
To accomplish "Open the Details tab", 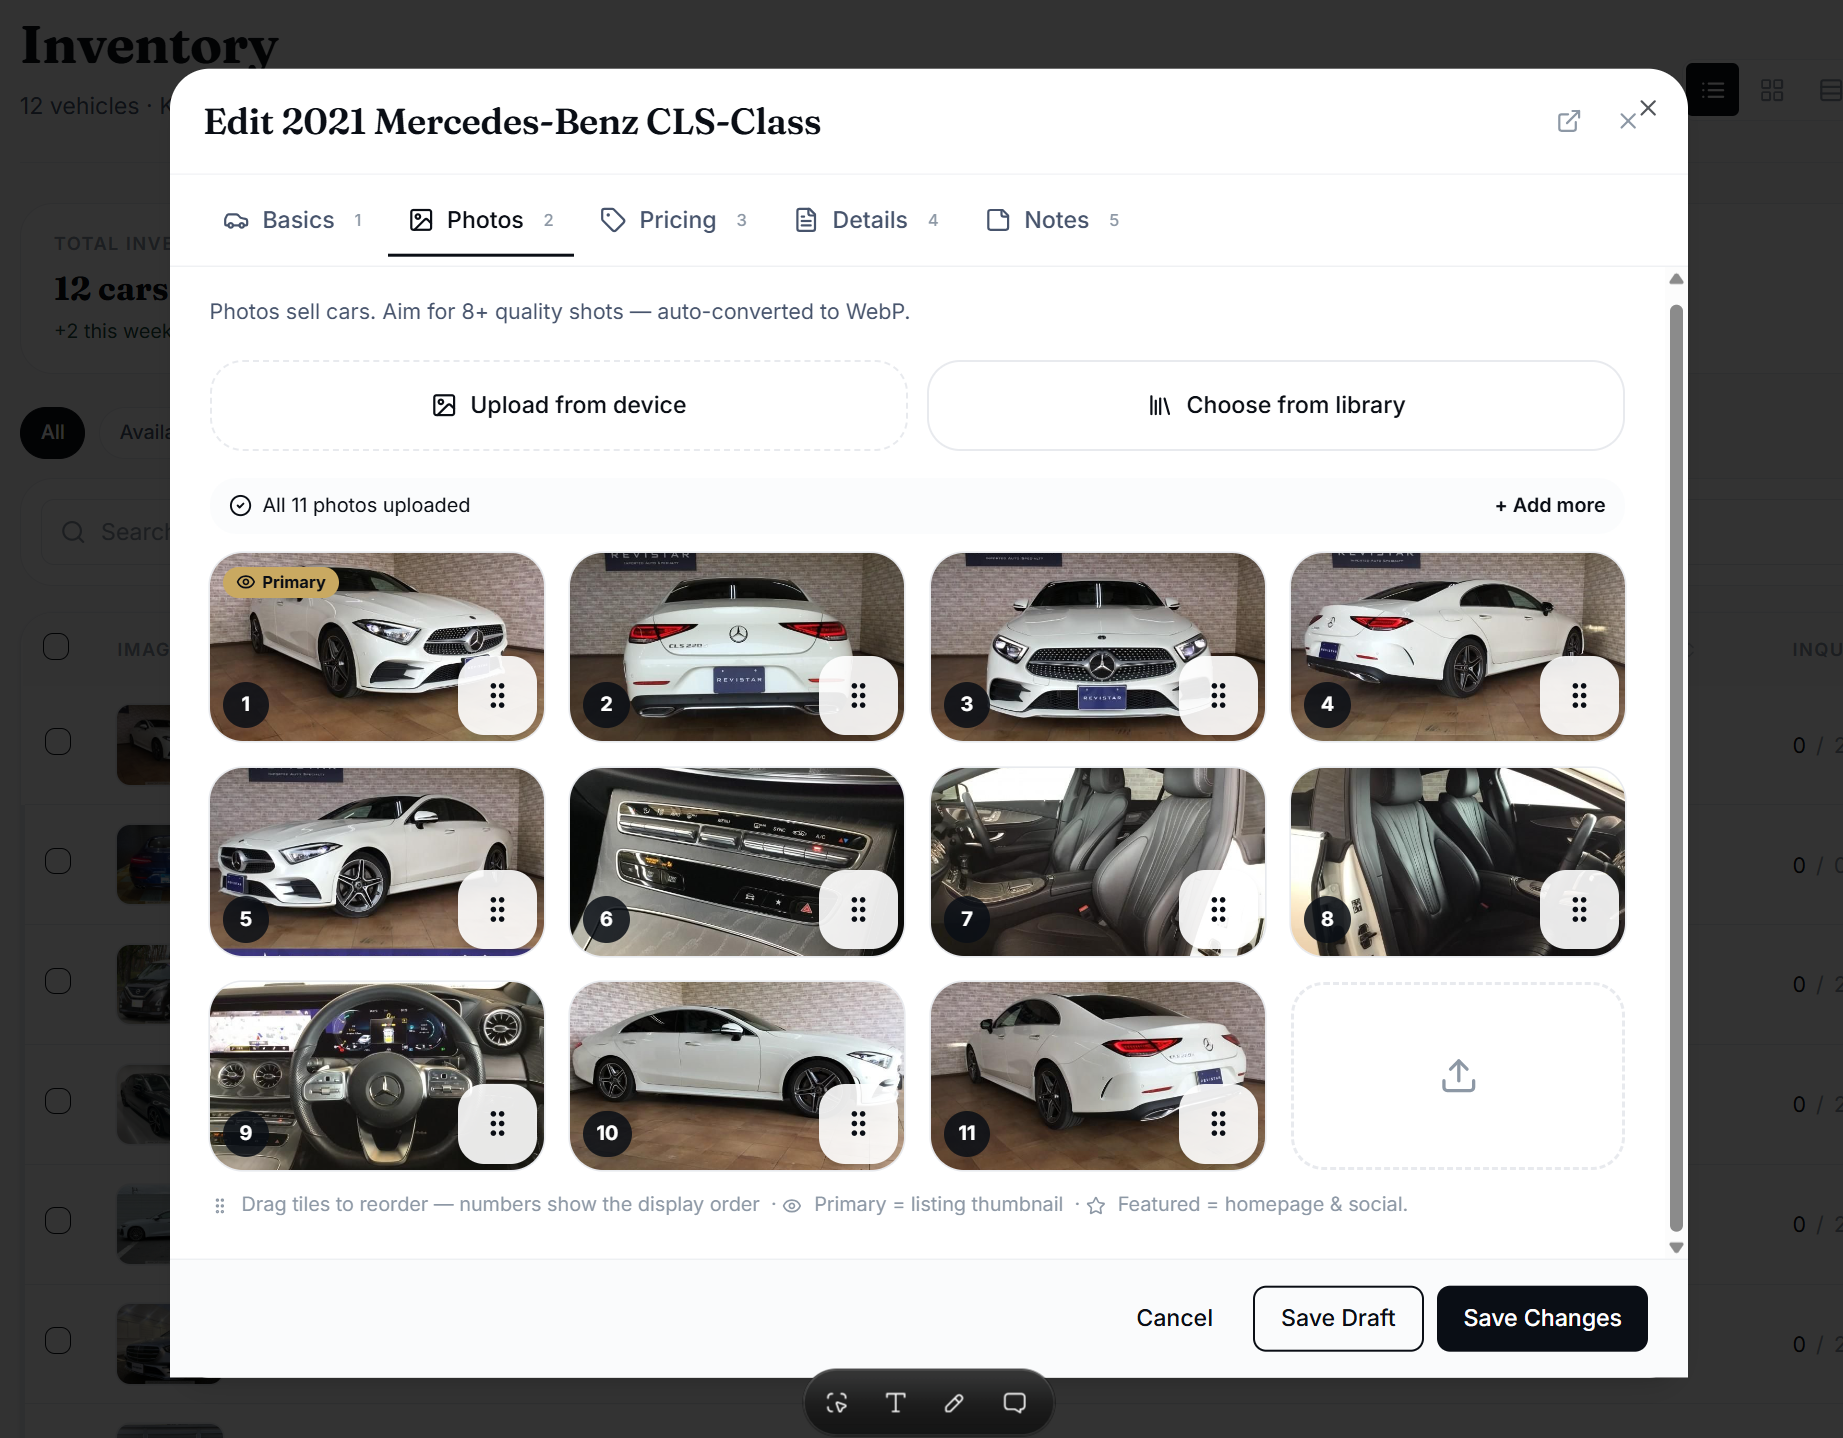I will [867, 220].
